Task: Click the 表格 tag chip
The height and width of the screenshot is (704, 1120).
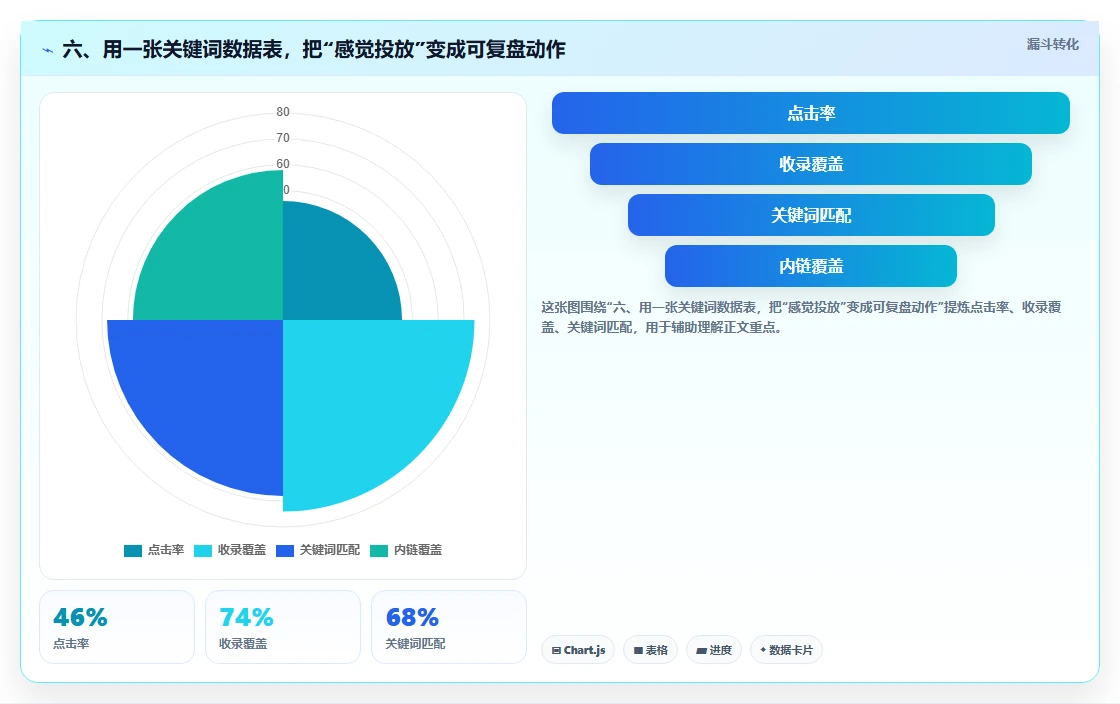Action: [x=650, y=650]
